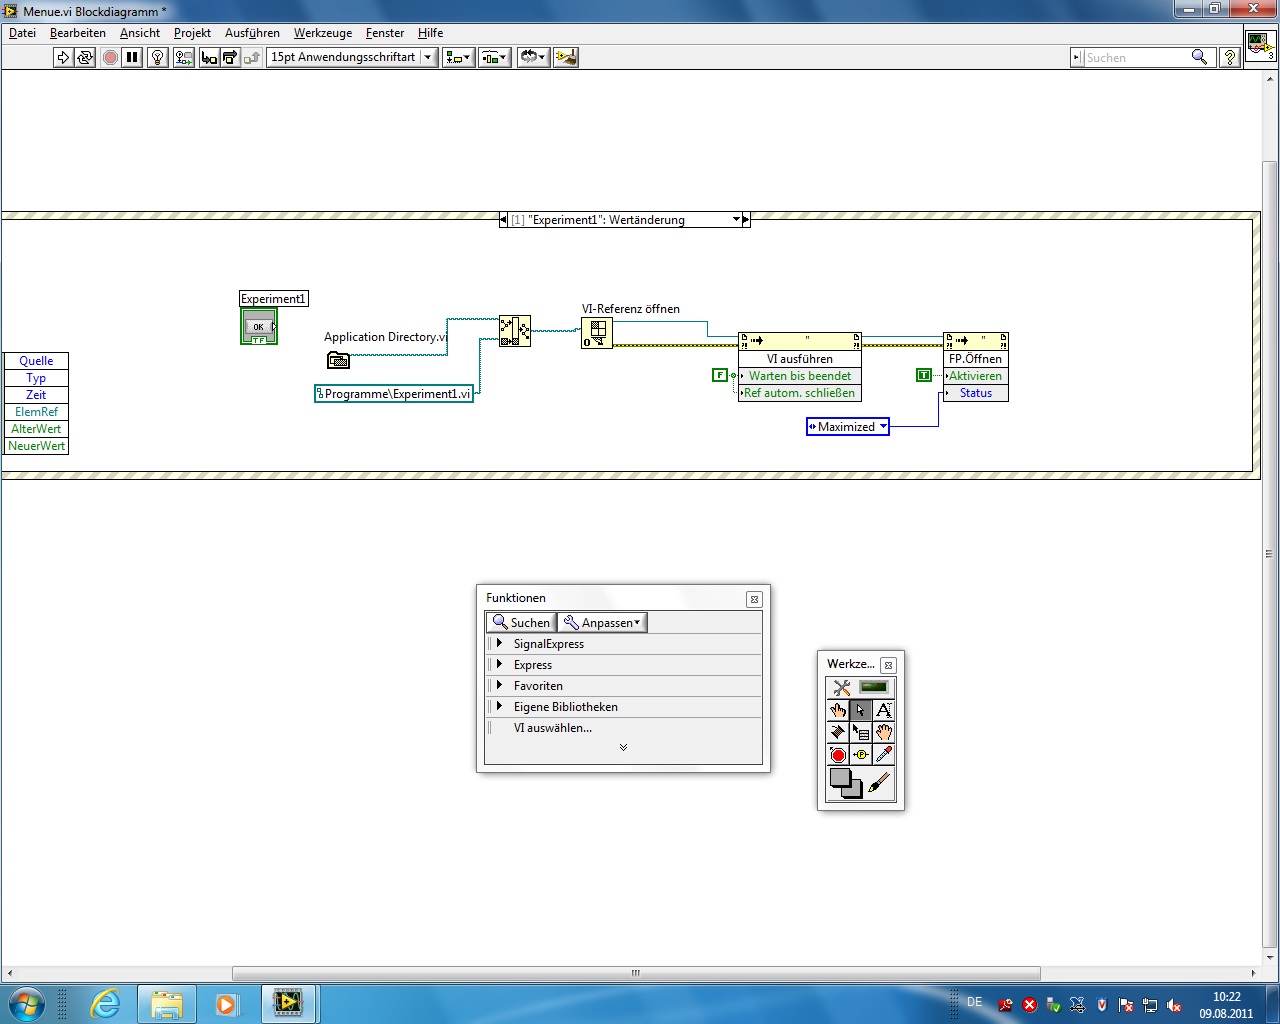
Task: Select the Build Path function node
Action: pos(515,331)
